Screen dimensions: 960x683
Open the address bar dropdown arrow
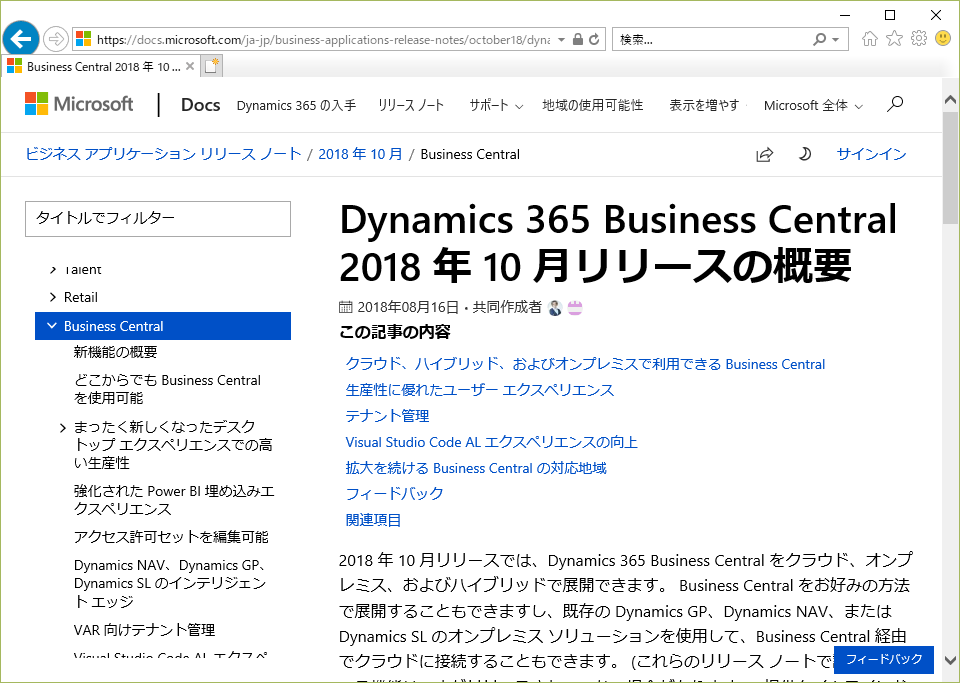tap(561, 39)
